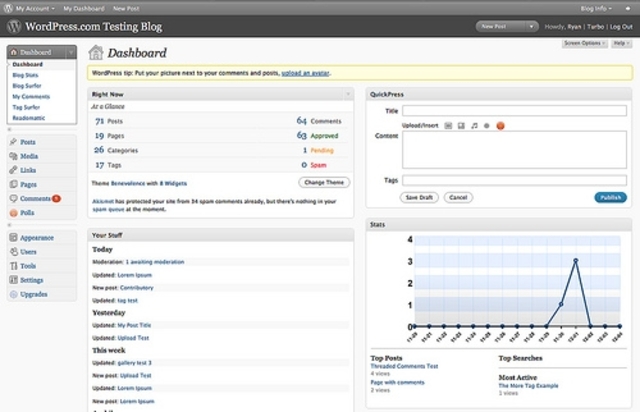Click the Spam comments link

[318, 165]
